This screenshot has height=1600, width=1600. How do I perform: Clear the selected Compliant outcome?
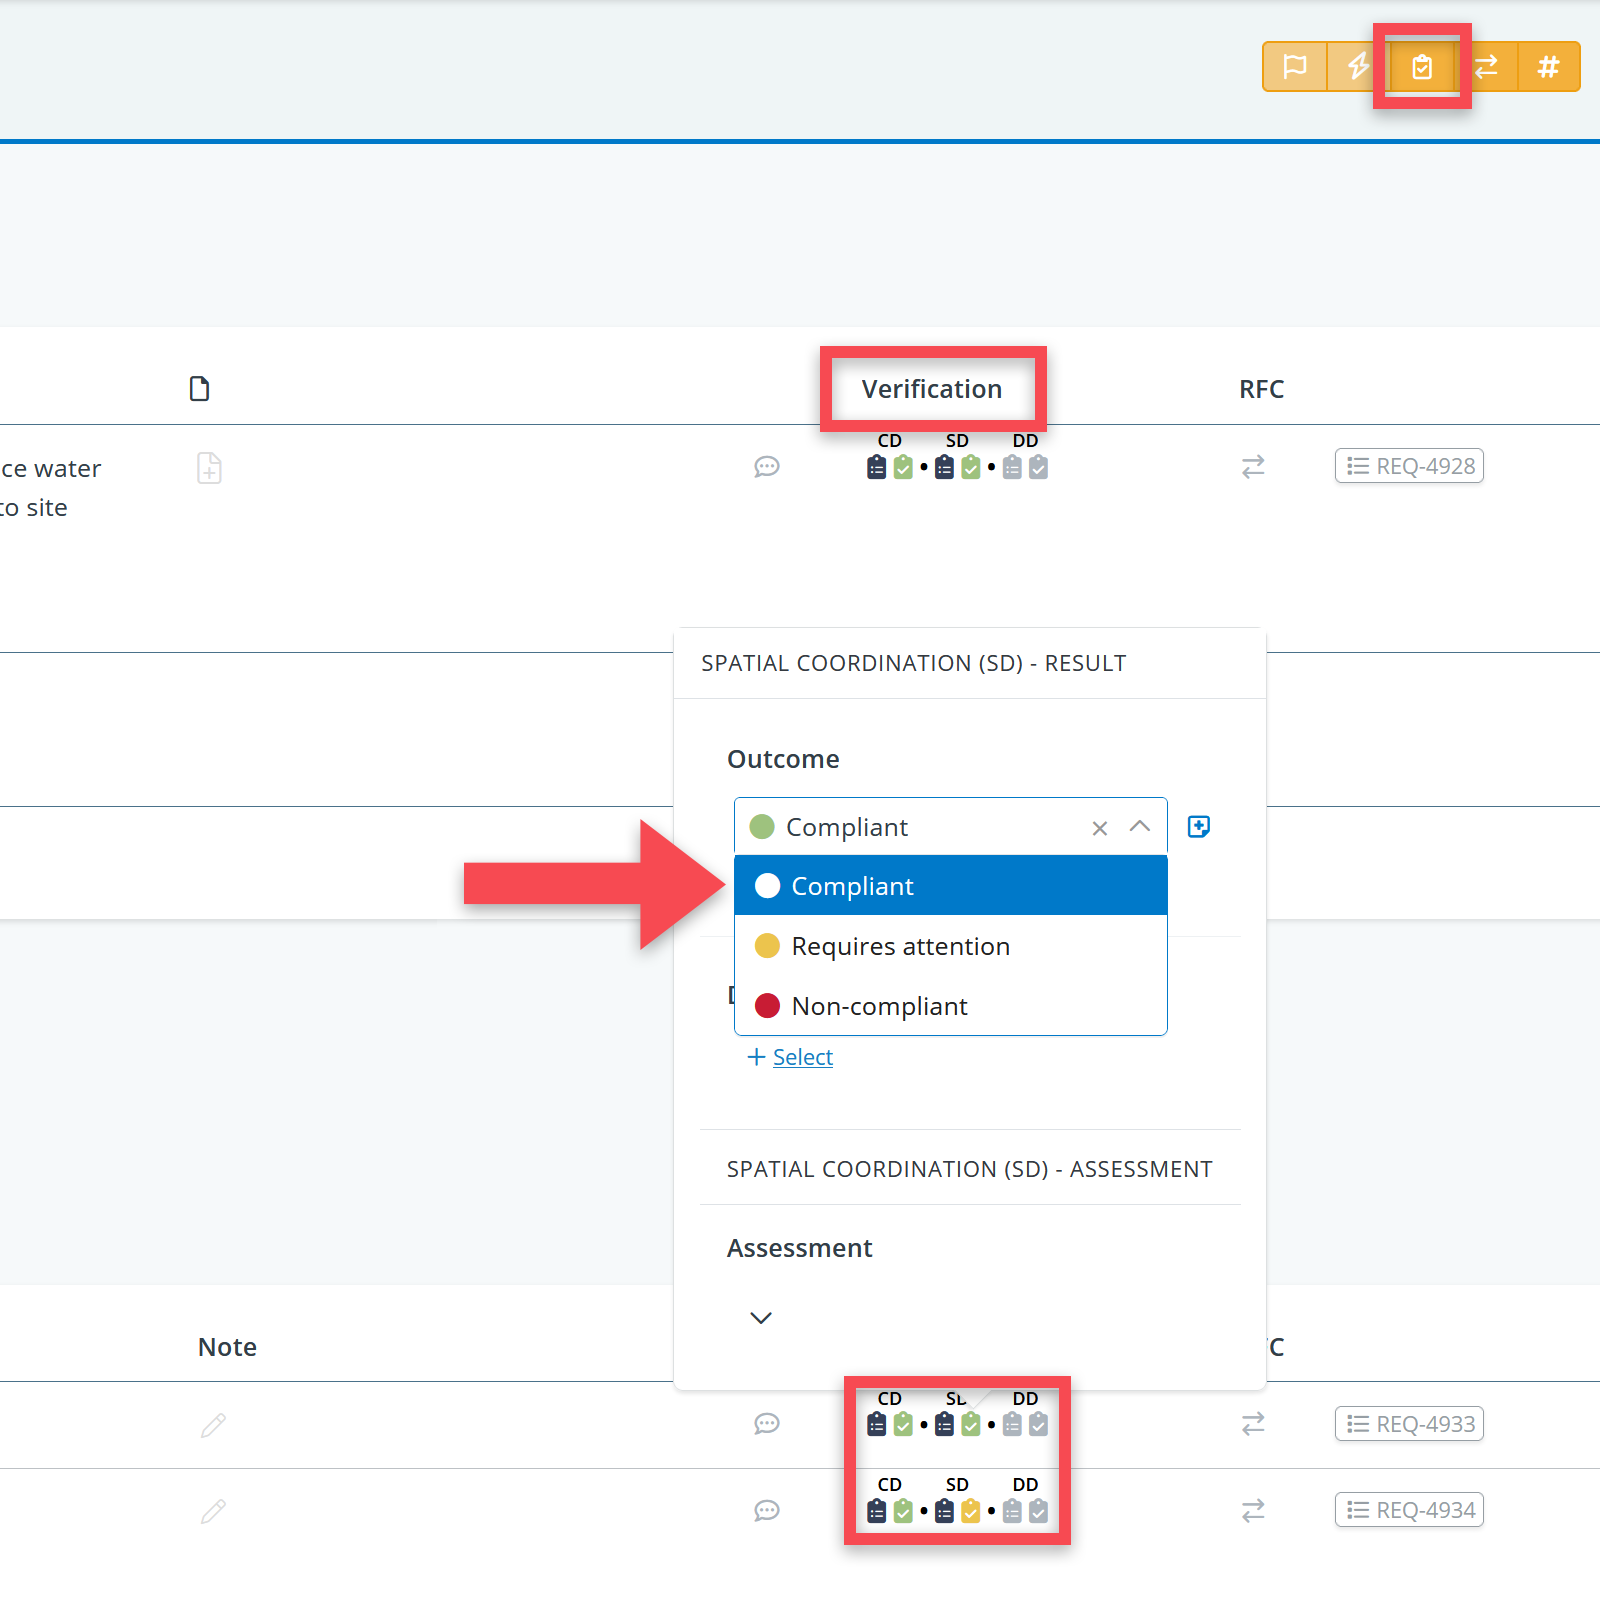click(1100, 828)
